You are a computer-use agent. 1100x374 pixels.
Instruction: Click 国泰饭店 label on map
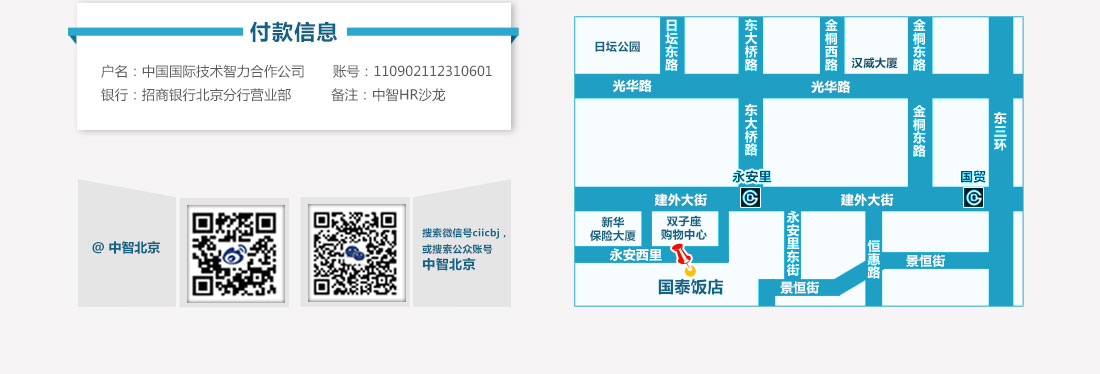pyautogui.click(x=691, y=288)
